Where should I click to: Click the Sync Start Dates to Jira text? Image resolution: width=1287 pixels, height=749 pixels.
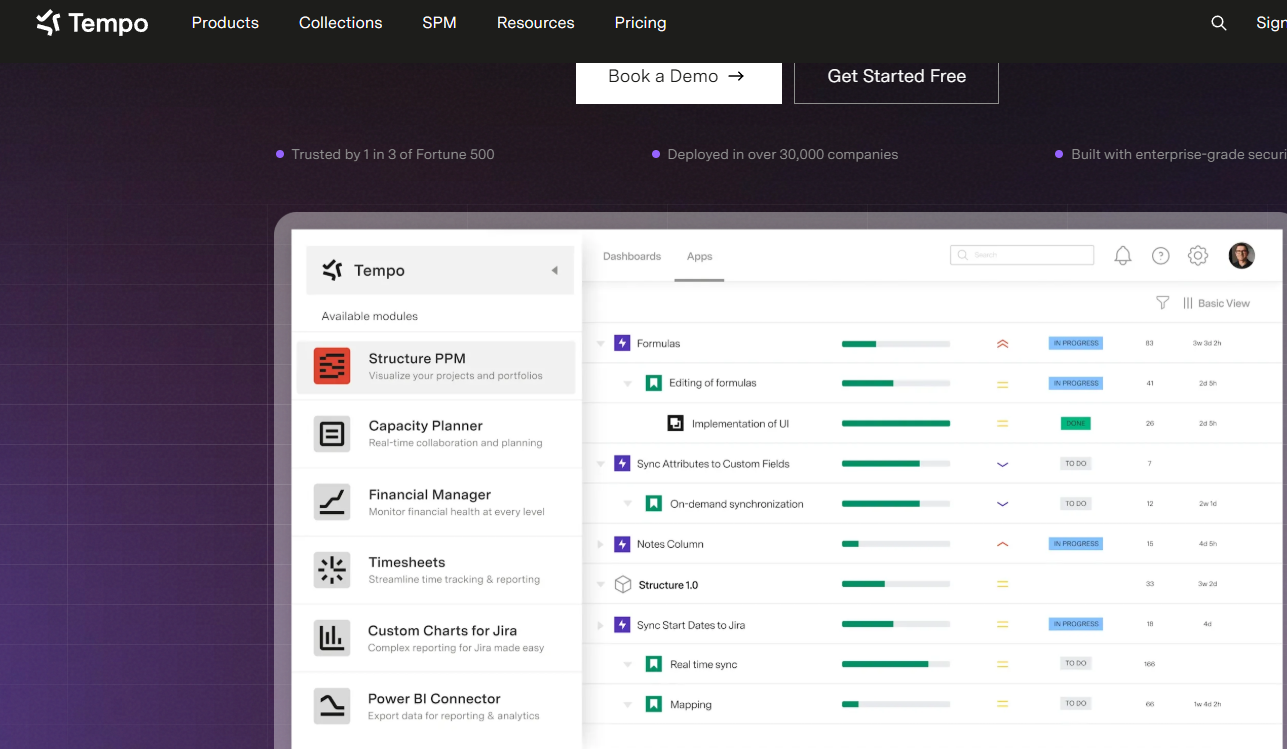(x=691, y=625)
